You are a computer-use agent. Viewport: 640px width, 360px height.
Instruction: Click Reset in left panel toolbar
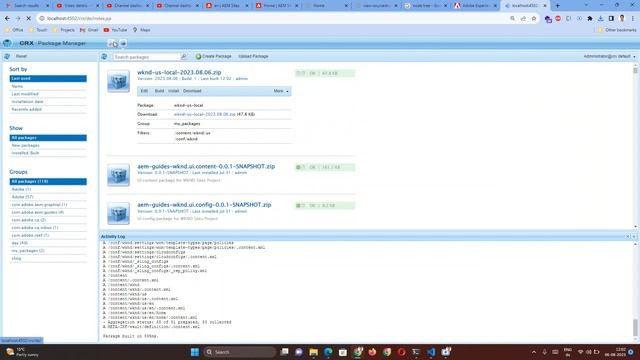21,56
